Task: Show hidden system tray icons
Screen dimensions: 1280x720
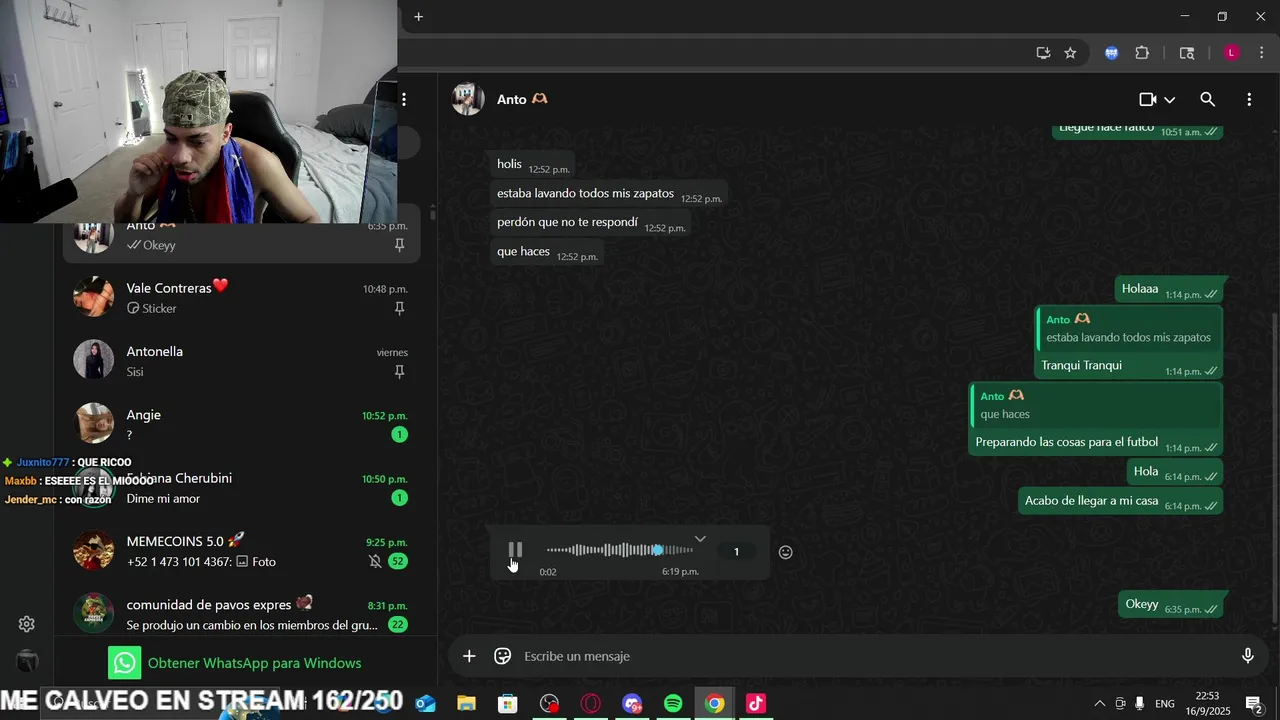Action: [1100, 704]
